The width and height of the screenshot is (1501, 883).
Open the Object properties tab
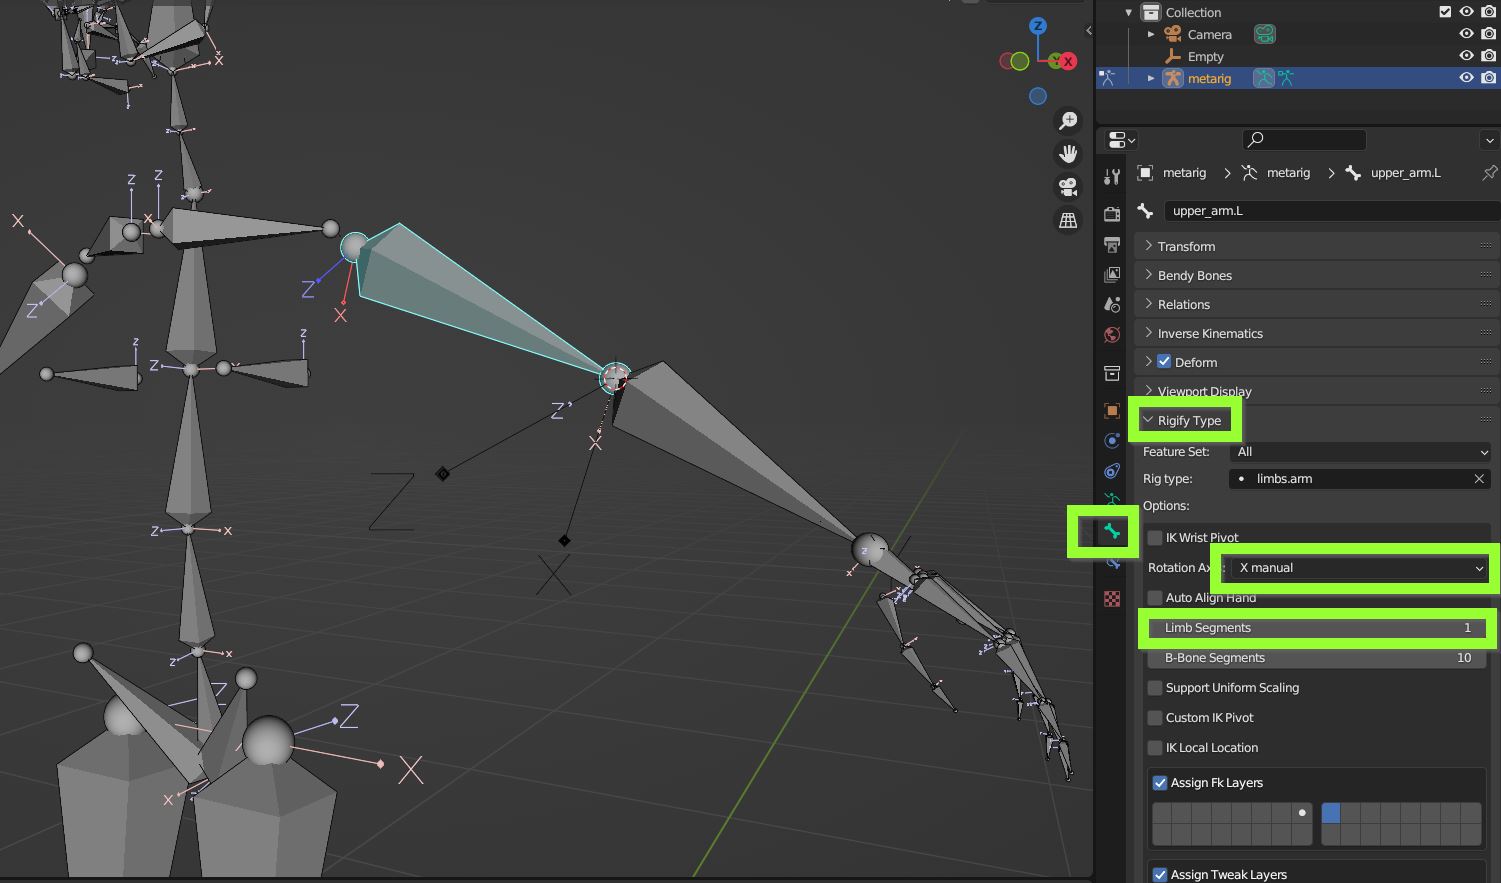pyautogui.click(x=1112, y=411)
